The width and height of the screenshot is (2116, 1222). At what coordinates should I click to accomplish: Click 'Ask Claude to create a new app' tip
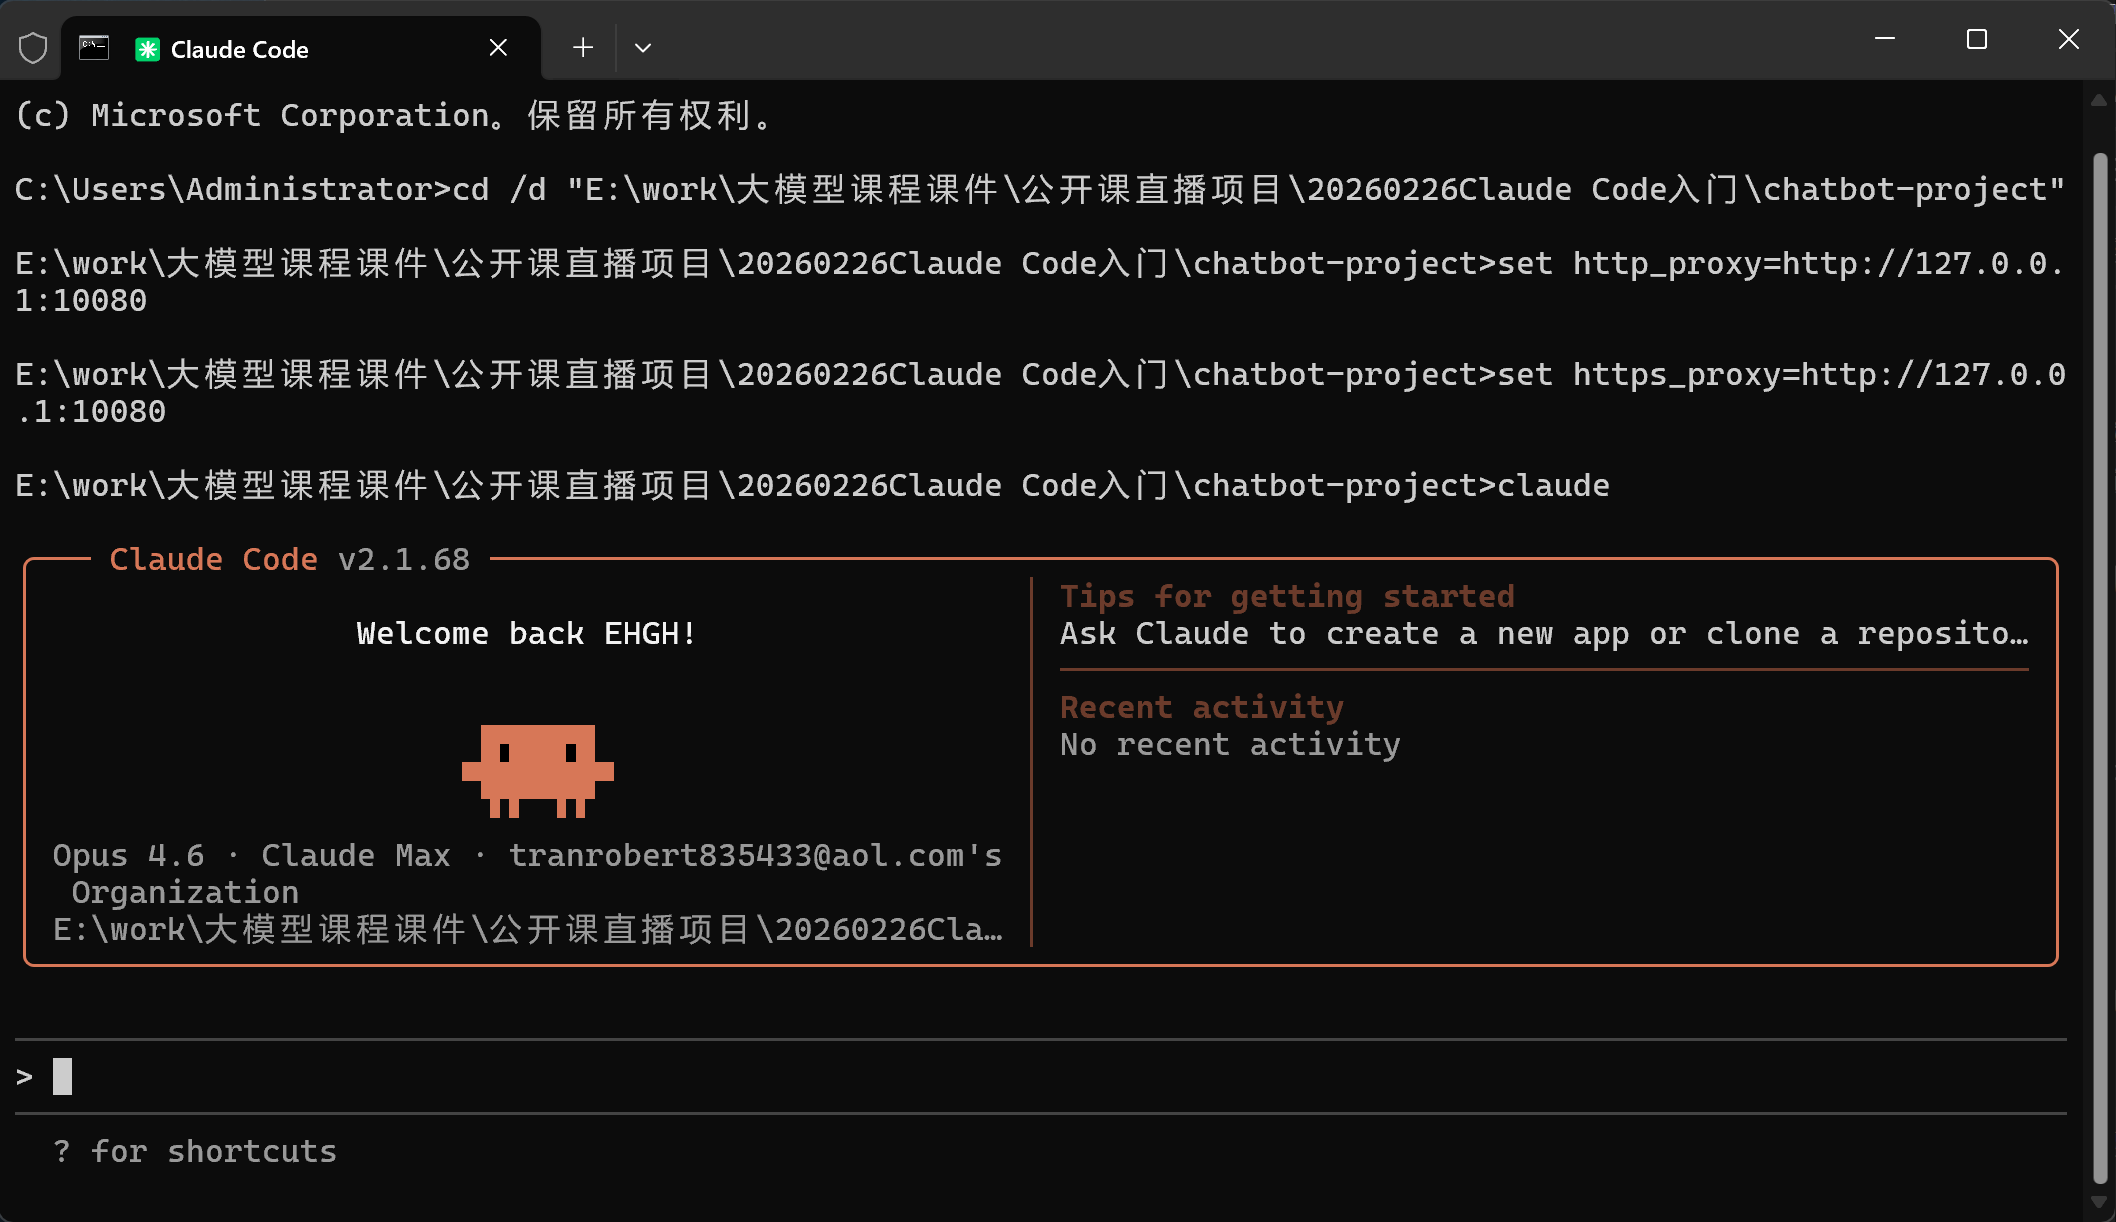pyautogui.click(x=1545, y=634)
